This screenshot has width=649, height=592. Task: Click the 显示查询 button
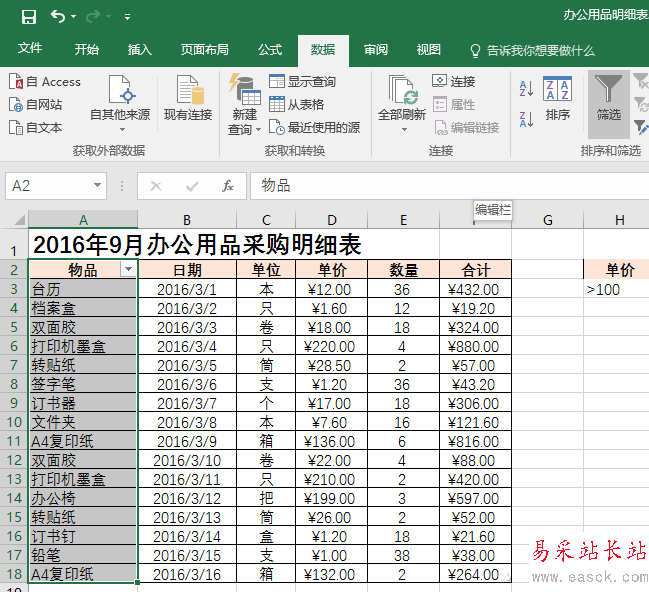pyautogui.click(x=302, y=82)
